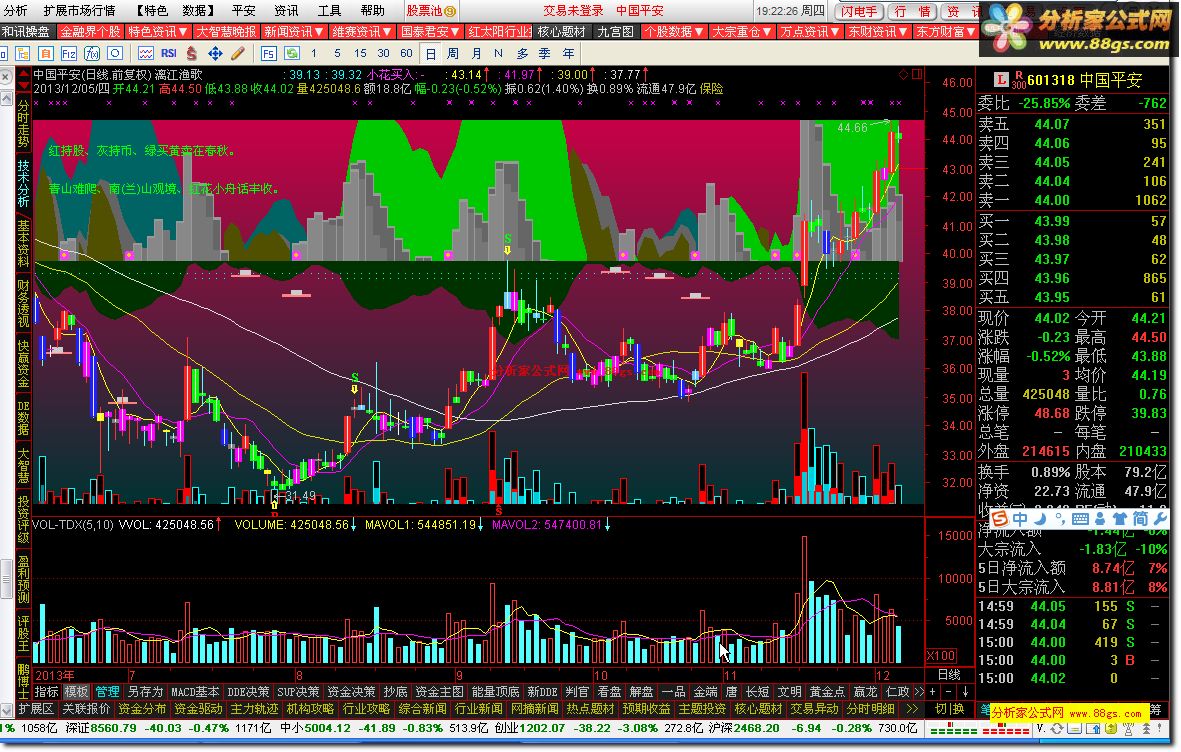
Task: Switch chart period to 月 monthly
Action: tap(476, 53)
